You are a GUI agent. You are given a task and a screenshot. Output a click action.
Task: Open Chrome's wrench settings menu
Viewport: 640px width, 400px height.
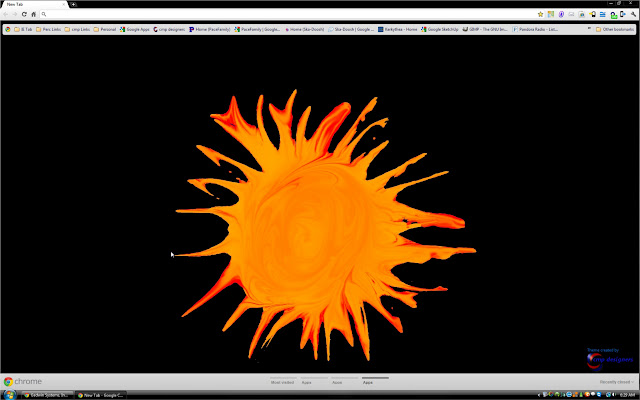click(633, 14)
